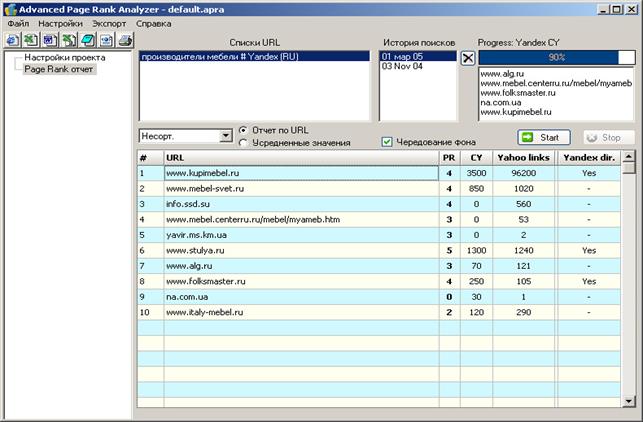This screenshot has height=422, width=643.
Task: Open the Файл menu
Action: pyautogui.click(x=18, y=24)
